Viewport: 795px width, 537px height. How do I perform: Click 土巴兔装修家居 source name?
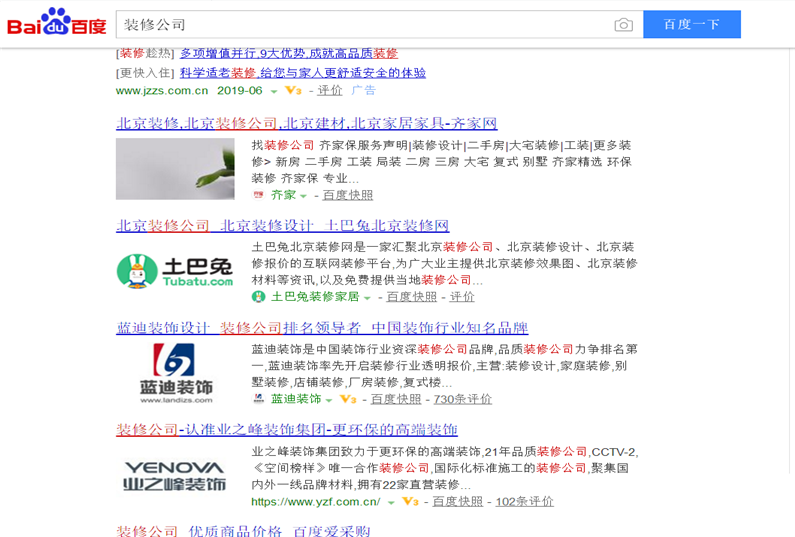315,297
